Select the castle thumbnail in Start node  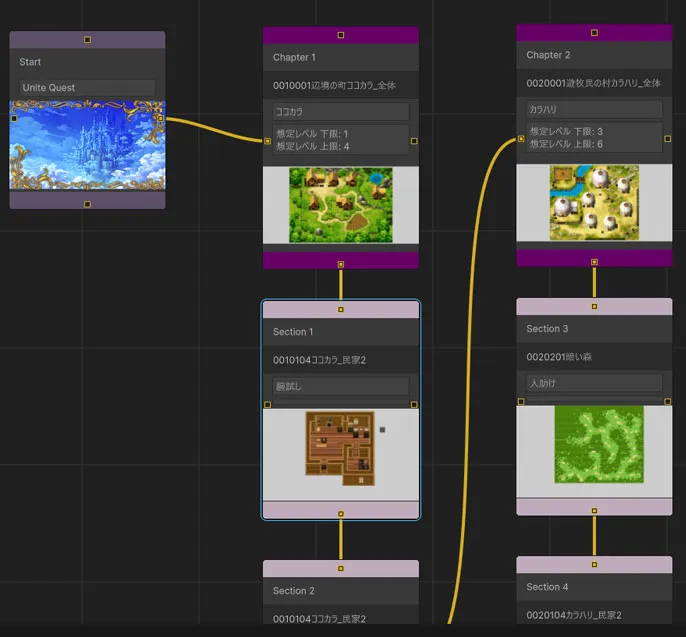pos(87,145)
